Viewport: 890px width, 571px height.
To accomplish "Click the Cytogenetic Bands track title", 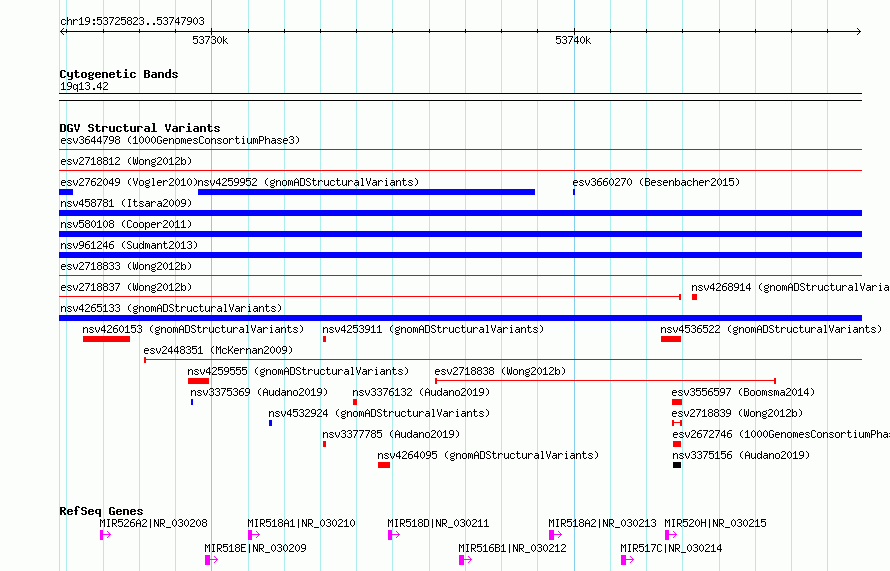I will point(119,74).
